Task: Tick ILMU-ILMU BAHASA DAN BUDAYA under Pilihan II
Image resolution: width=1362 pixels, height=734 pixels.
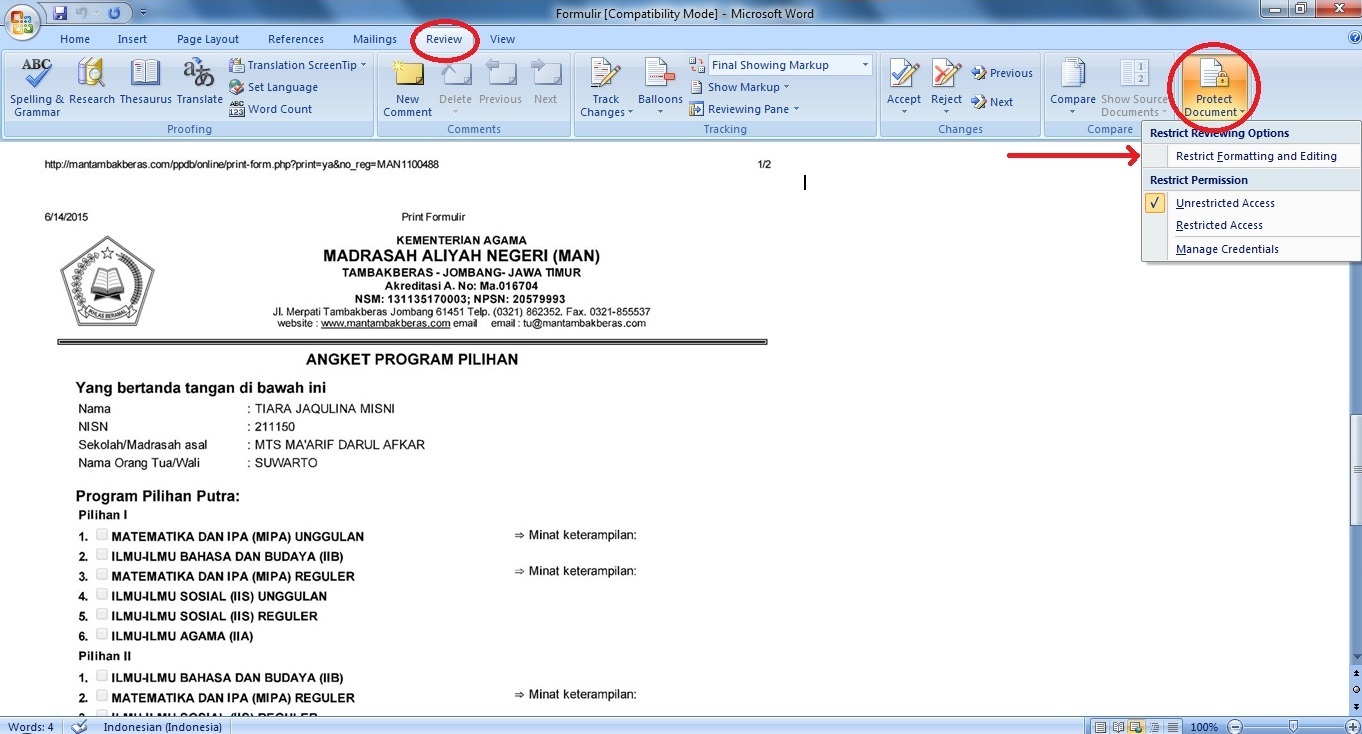Action: (x=102, y=677)
